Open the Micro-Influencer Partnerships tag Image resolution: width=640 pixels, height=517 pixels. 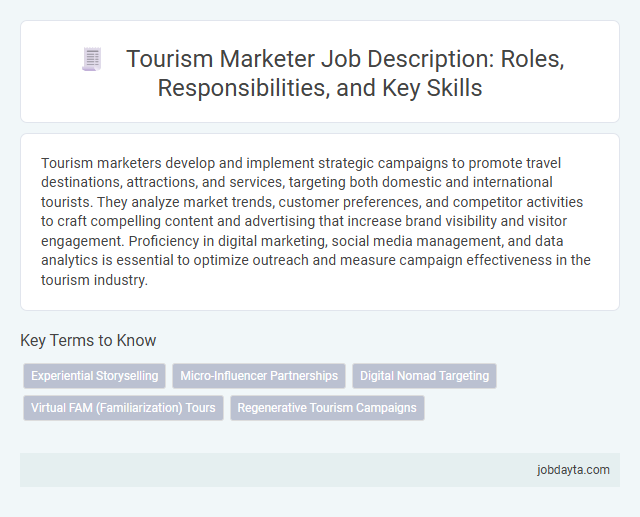259,376
